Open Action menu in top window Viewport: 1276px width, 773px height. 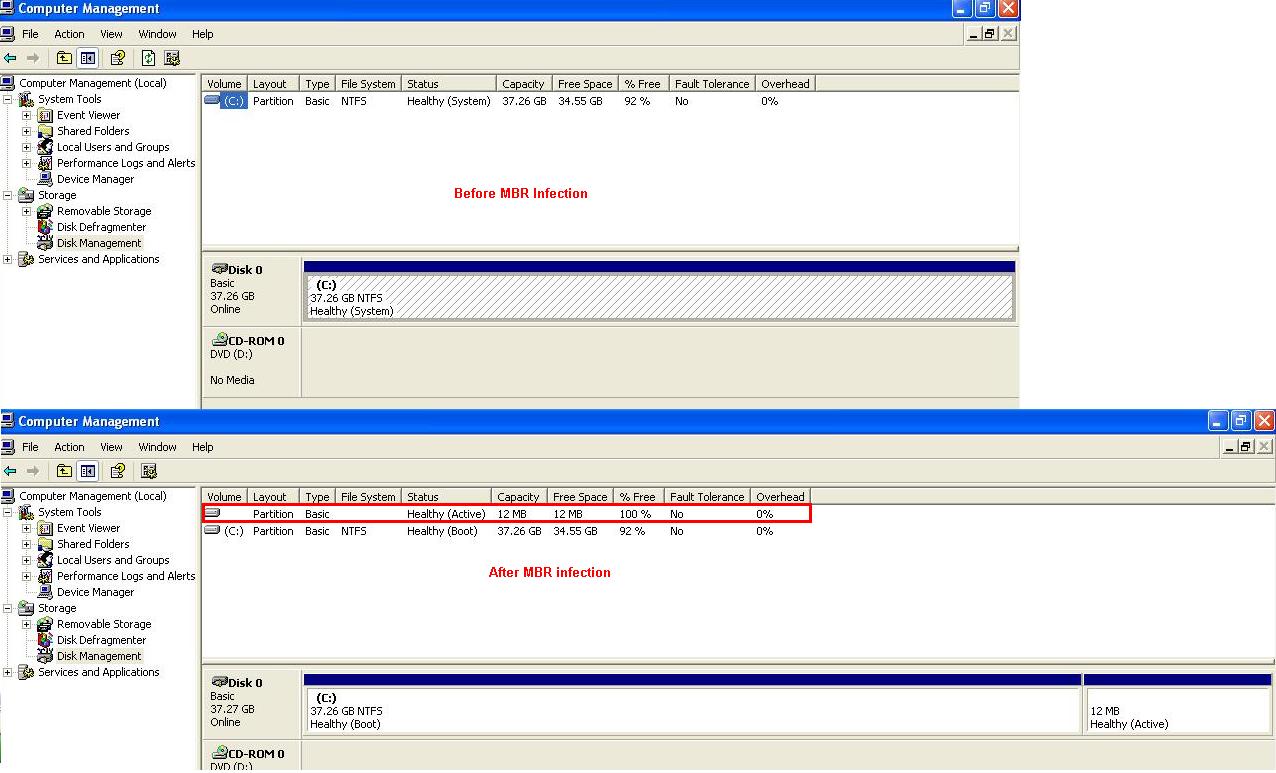click(x=69, y=34)
